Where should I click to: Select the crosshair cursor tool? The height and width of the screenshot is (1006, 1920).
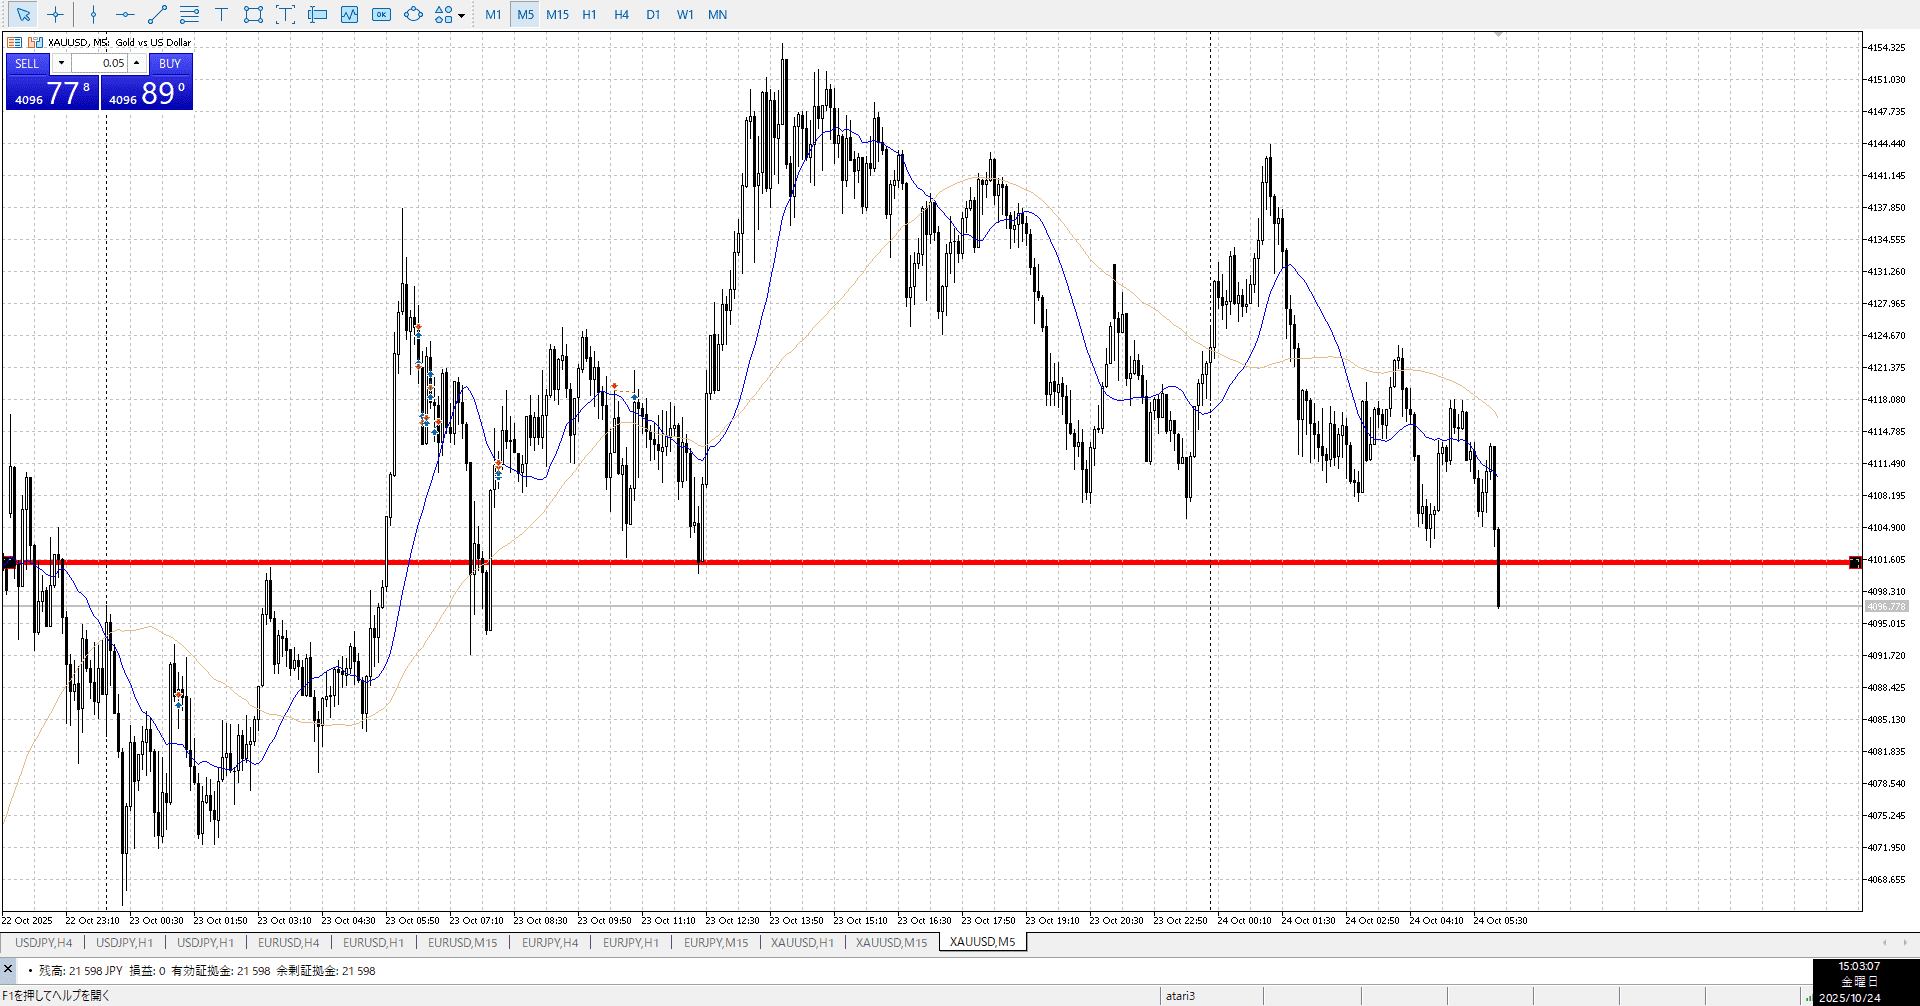coord(55,14)
